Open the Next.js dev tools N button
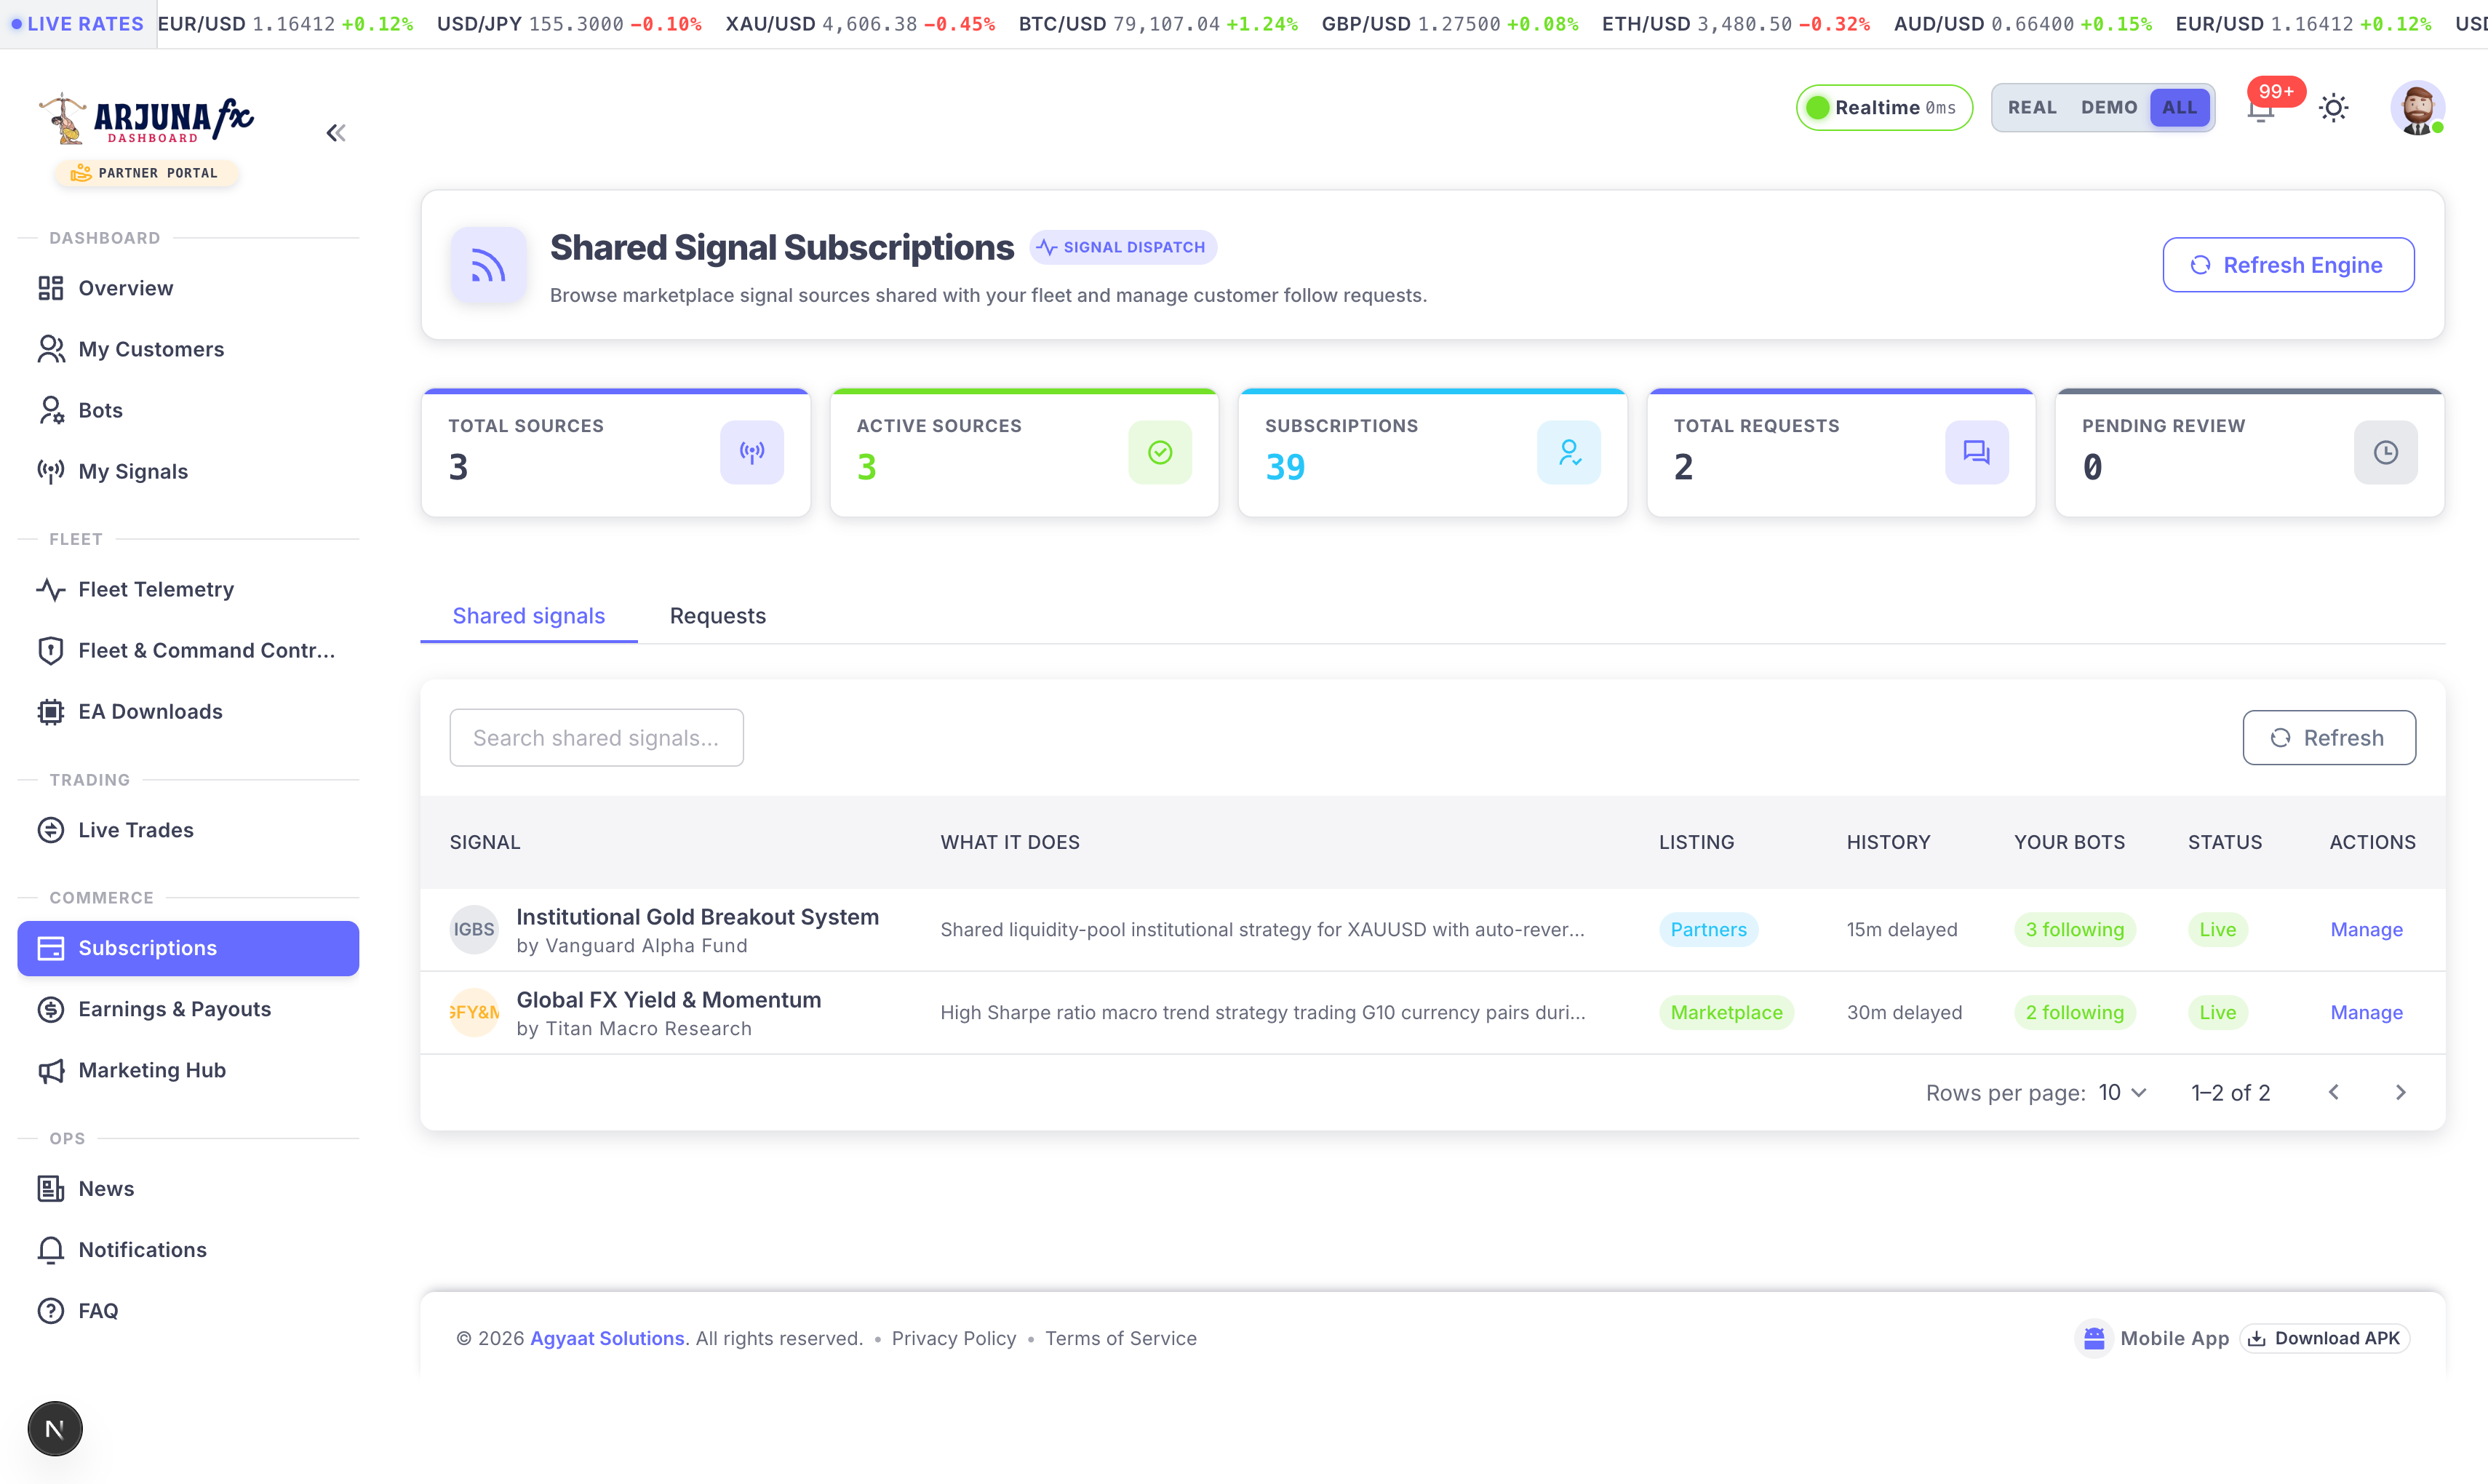 click(55, 1429)
